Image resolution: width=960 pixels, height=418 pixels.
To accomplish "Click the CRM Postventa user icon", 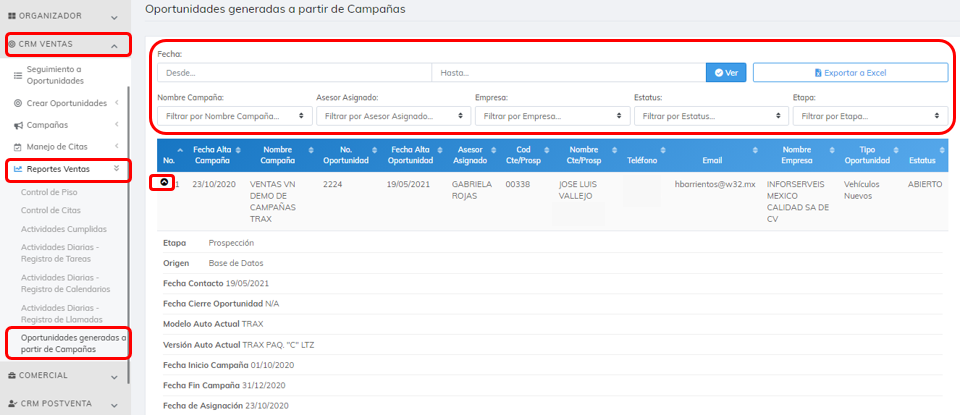I will click(x=12, y=403).
